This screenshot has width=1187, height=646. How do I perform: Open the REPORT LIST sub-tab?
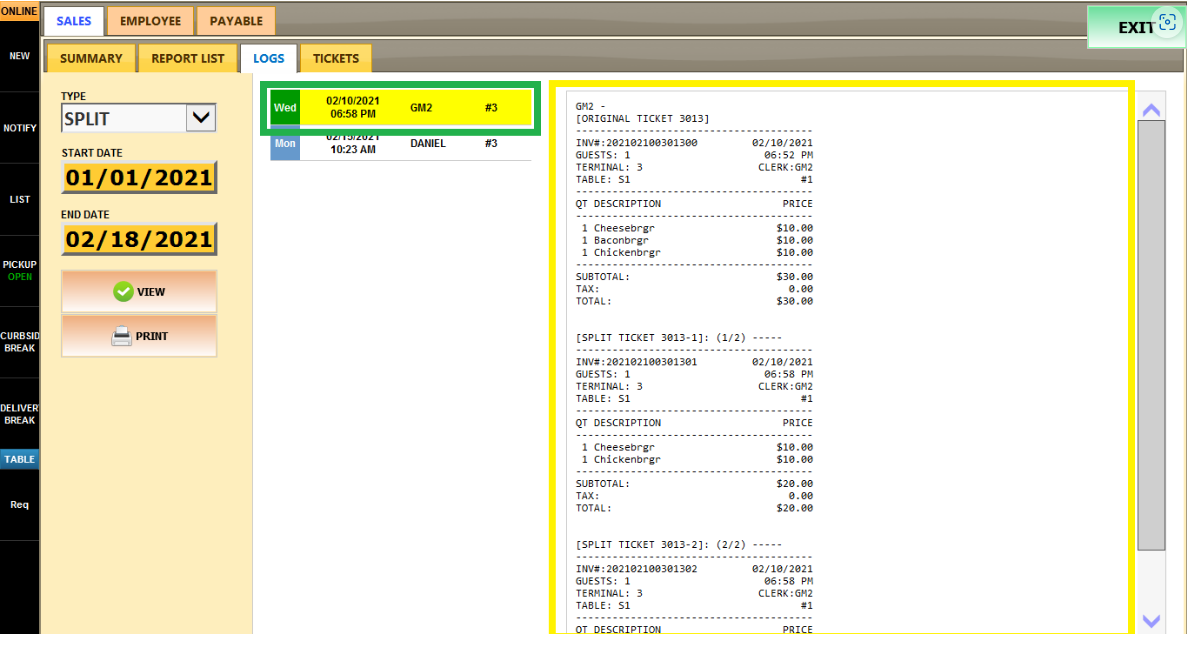[x=188, y=58]
